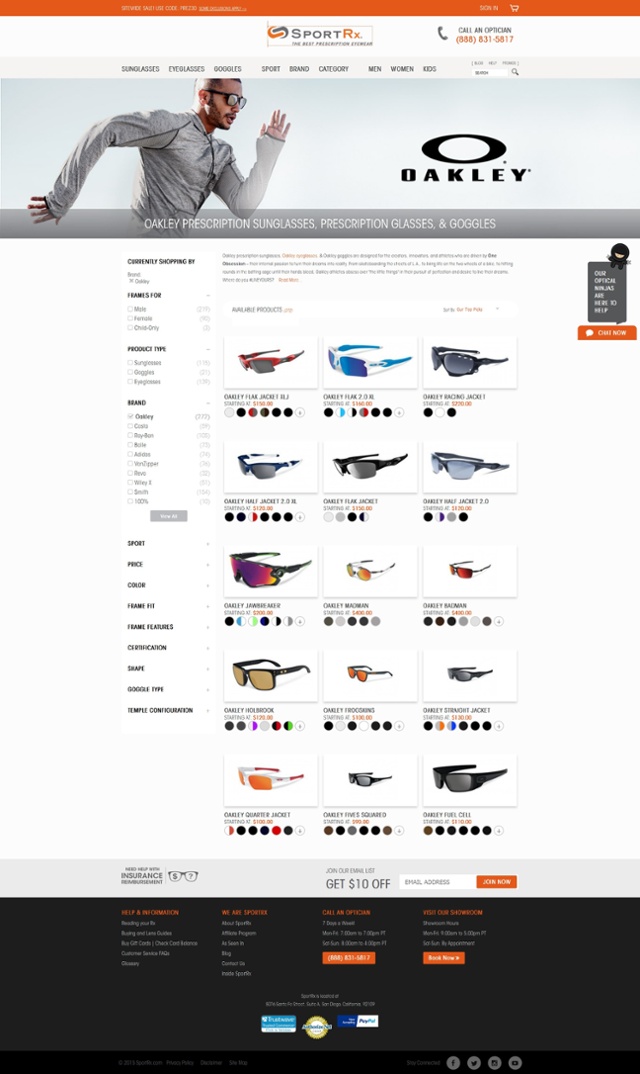The image size is (640, 1074).
Task: Click the search magnifier icon
Action: pyautogui.click(x=515, y=72)
